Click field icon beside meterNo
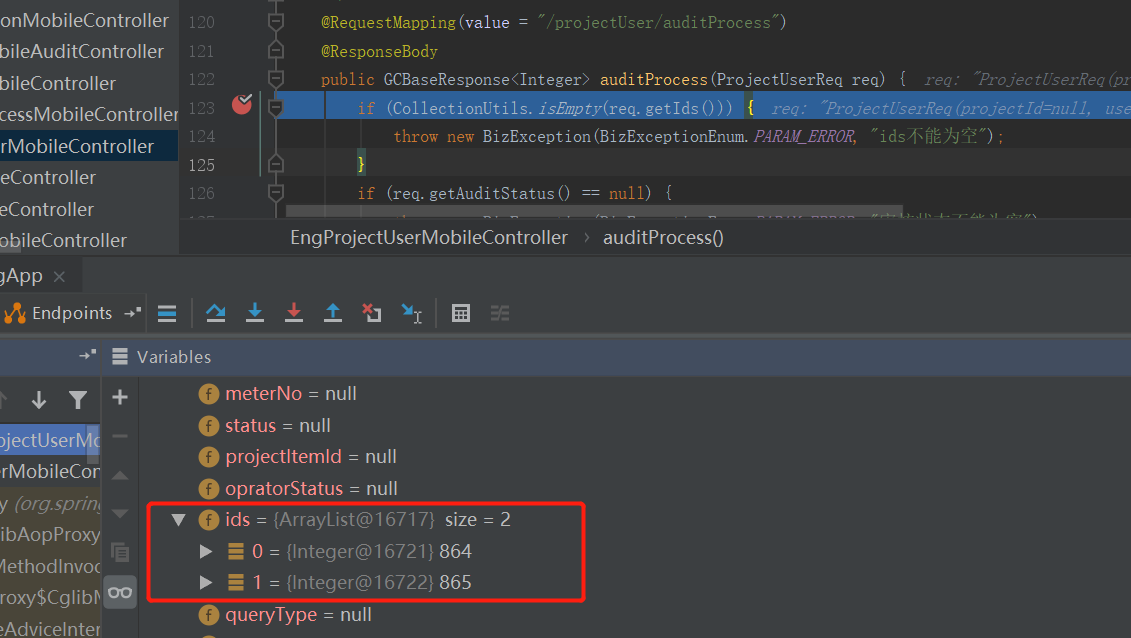 tap(208, 394)
